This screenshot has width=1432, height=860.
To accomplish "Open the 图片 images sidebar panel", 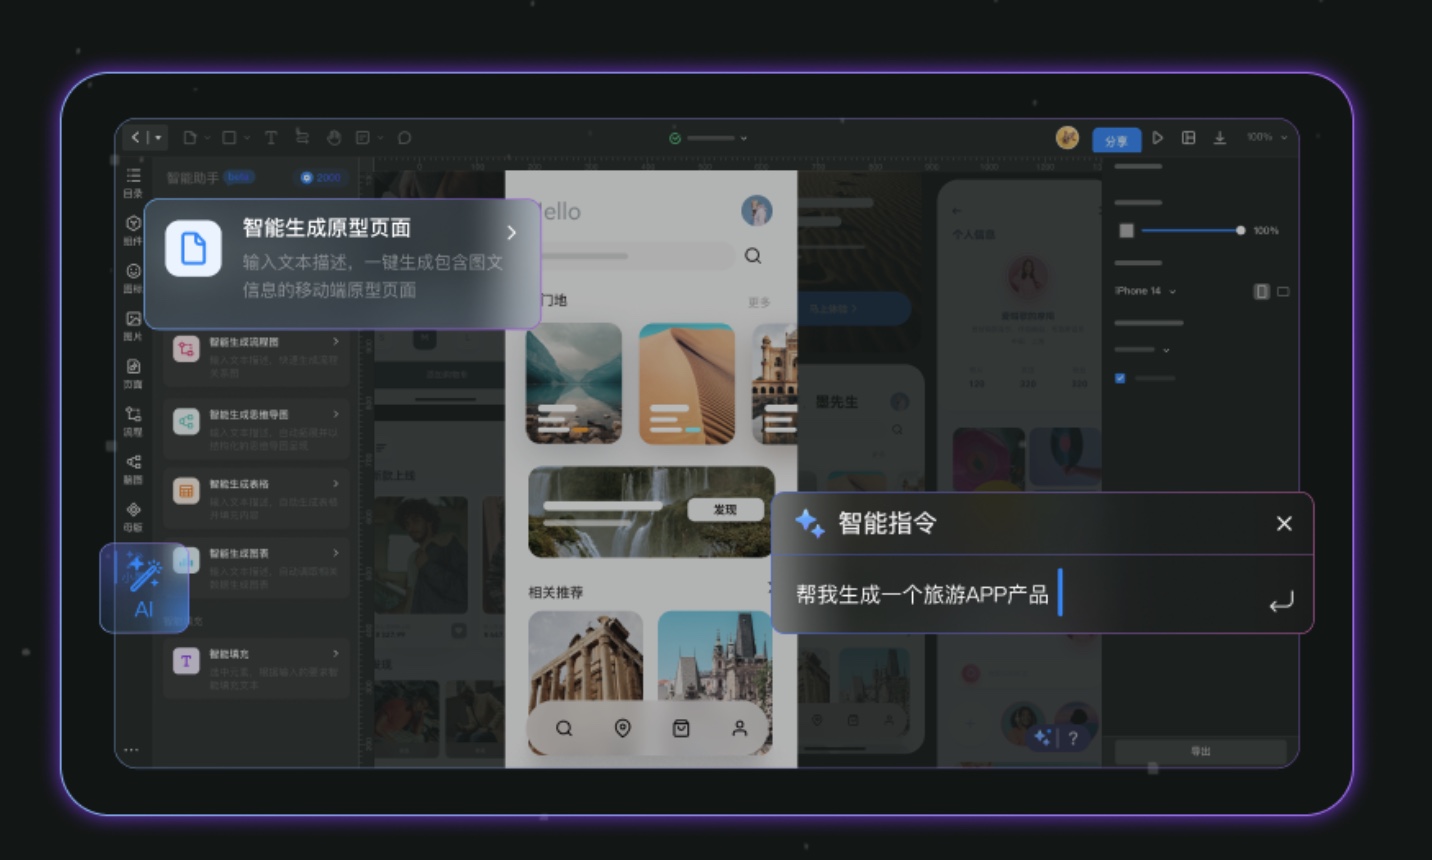I will pyautogui.click(x=133, y=326).
